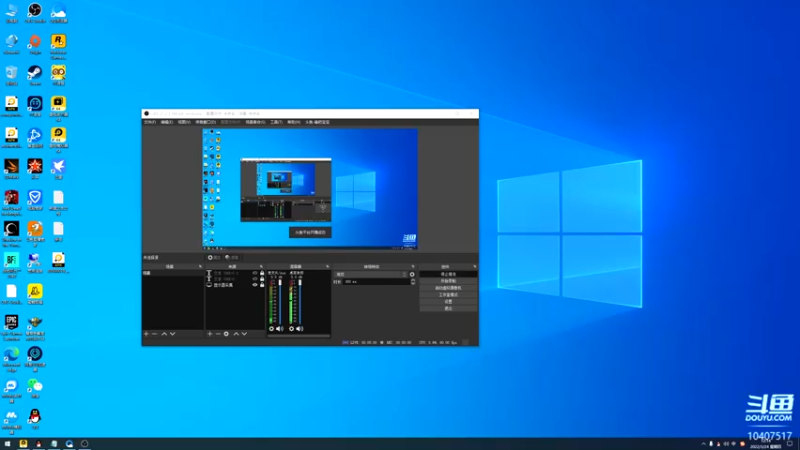Move the source up in Sources panel
The height and width of the screenshot is (450, 800).
[x=236, y=334]
